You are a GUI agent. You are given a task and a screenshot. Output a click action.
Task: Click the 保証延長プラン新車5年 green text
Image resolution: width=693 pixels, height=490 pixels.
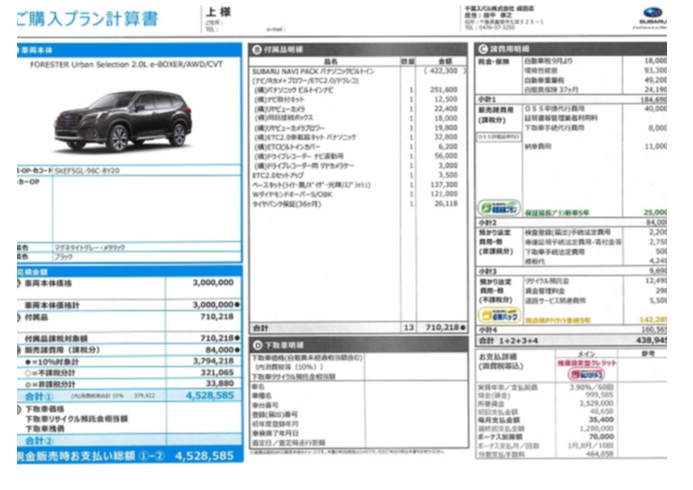557,213
